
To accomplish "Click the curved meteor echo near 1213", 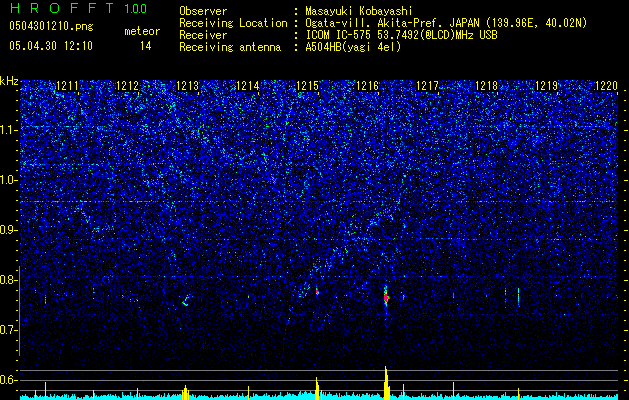I will tap(186, 301).
